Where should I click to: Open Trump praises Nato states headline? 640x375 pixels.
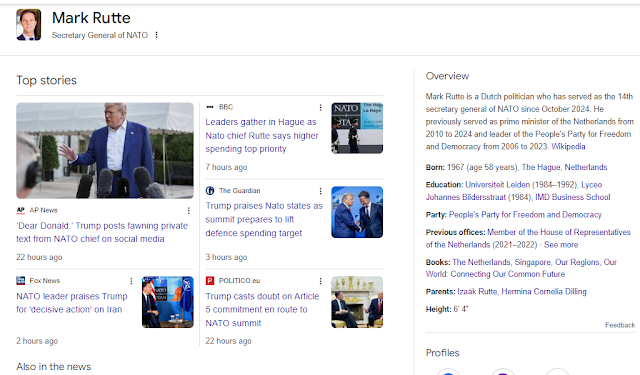(264, 220)
